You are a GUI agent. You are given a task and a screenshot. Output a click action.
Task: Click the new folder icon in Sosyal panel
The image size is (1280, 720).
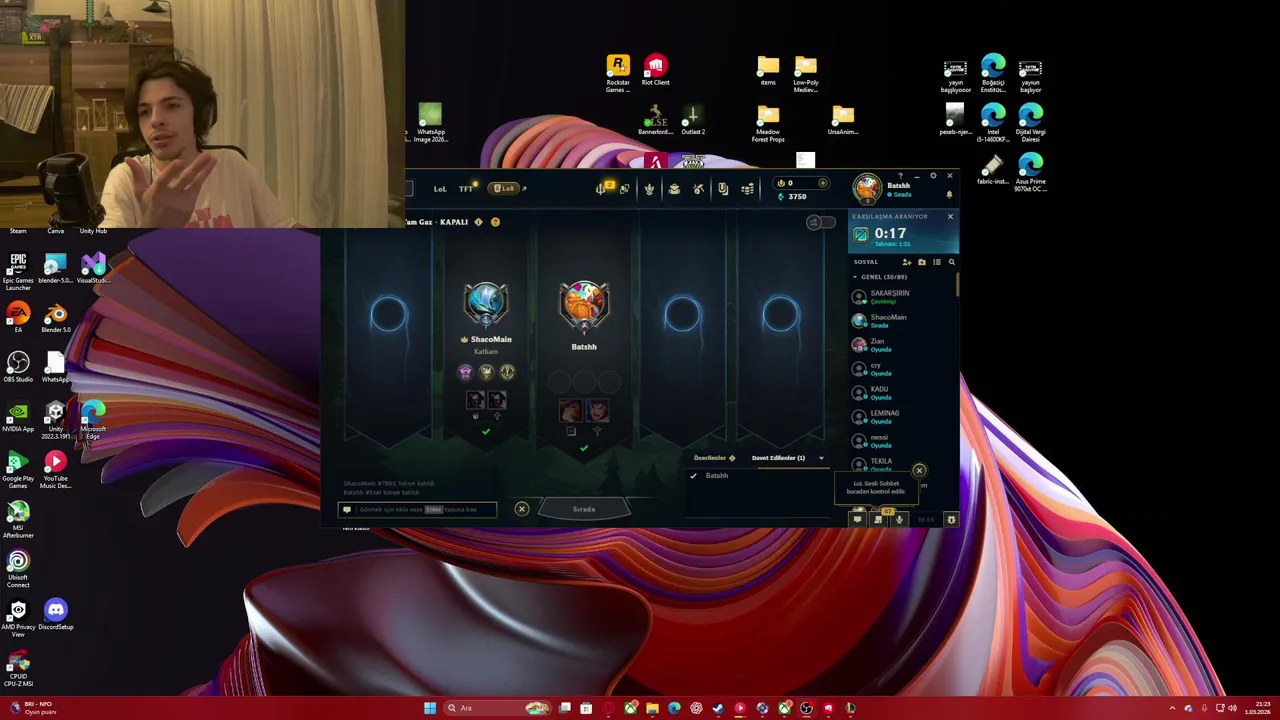click(922, 262)
